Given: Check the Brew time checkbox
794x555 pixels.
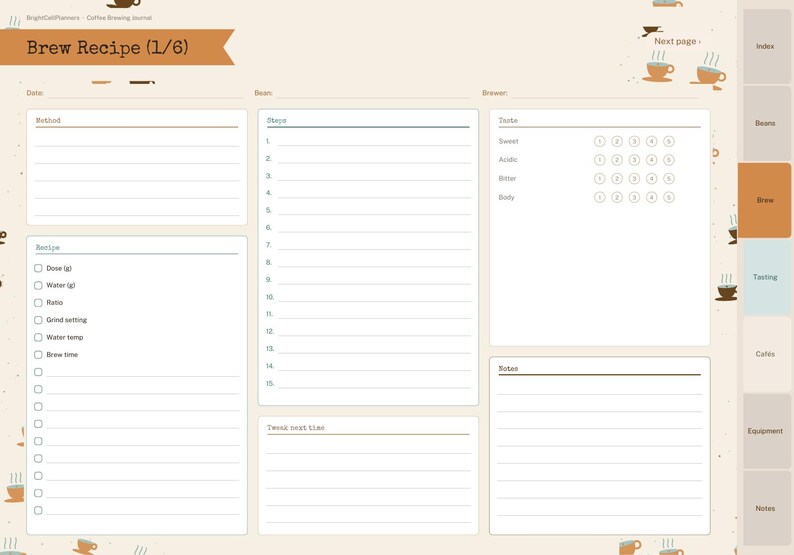Looking at the screenshot, I should [x=38, y=354].
